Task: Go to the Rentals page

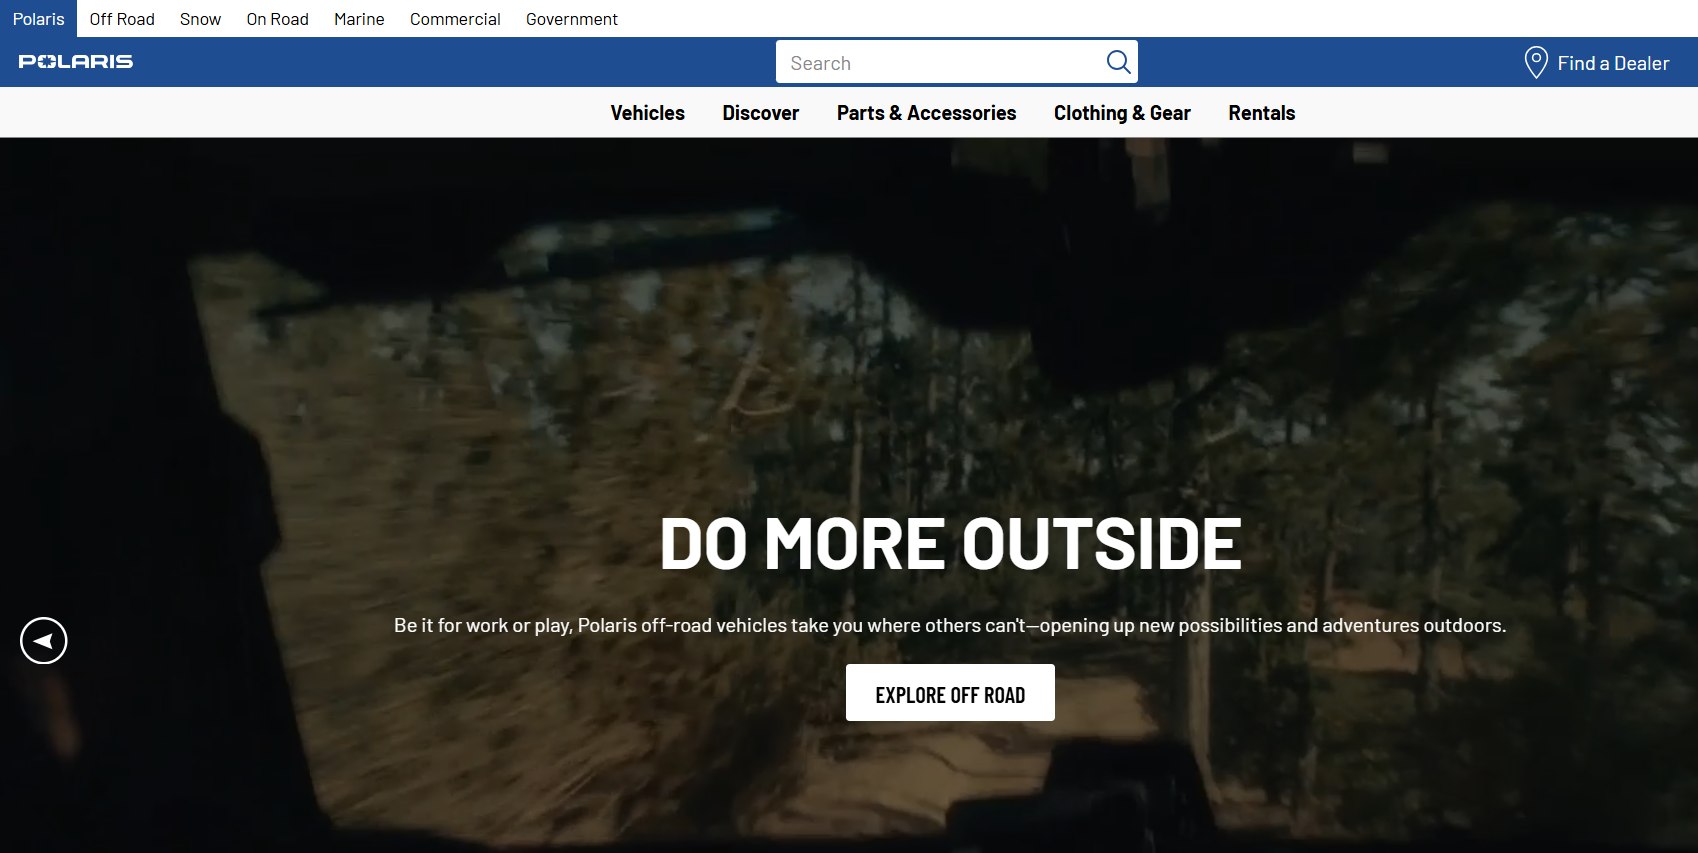Action: pos(1261,113)
